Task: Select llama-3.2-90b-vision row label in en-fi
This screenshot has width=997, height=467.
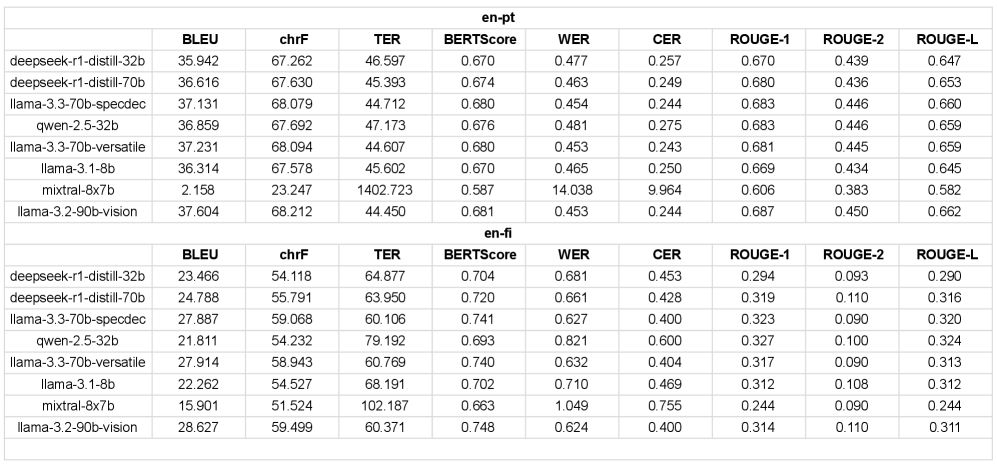Action: coord(79,426)
